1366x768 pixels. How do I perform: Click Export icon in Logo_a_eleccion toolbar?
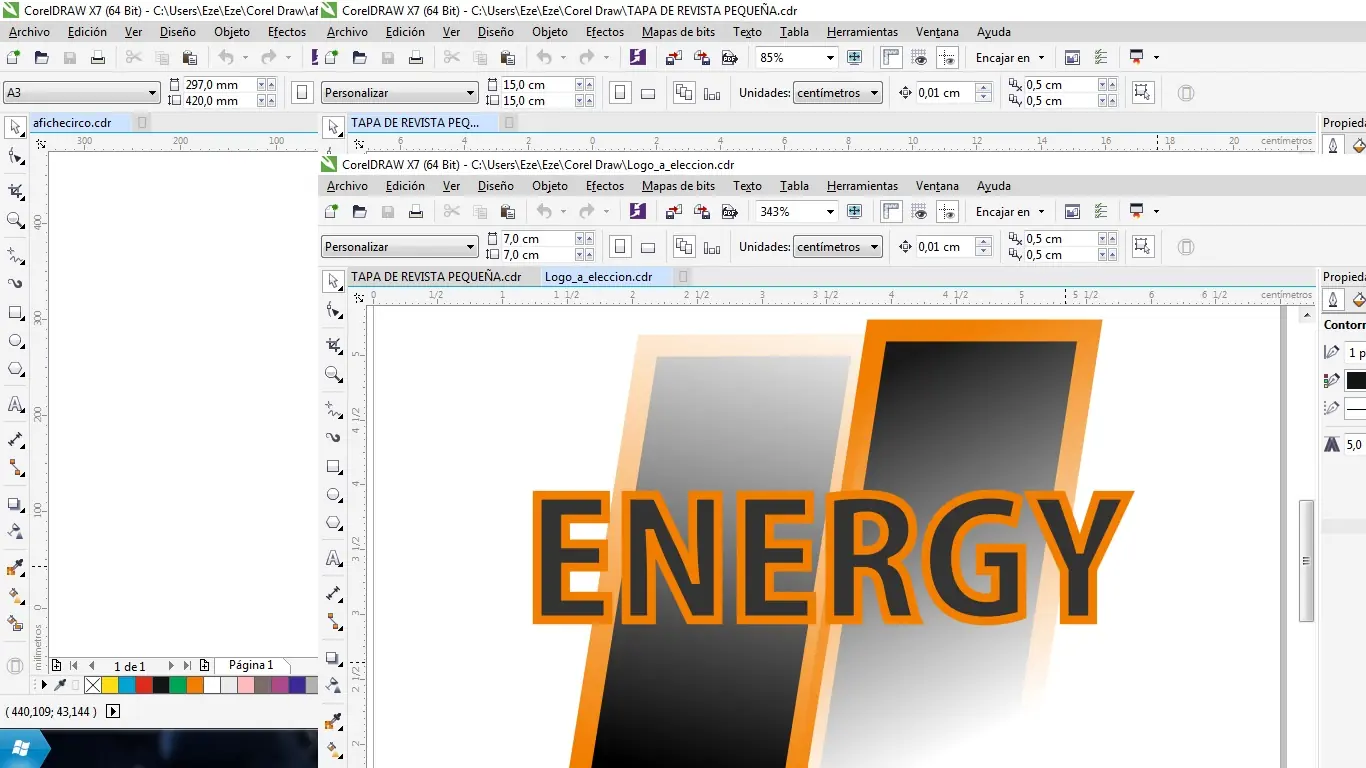702,212
